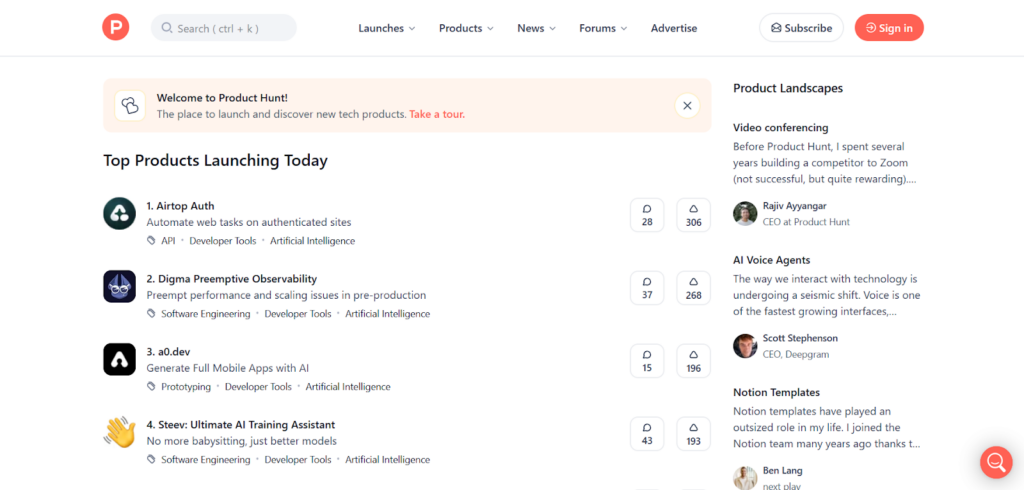
Task: Open the a0.dev app icon
Action: (120, 359)
